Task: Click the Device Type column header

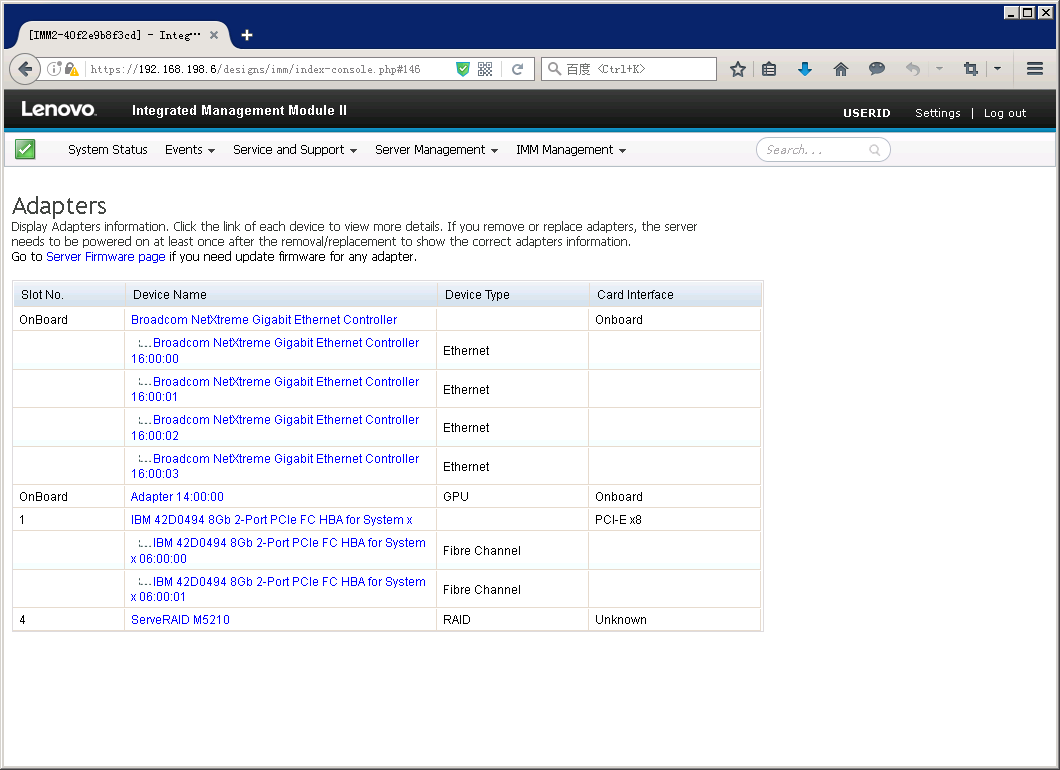Action: coord(513,295)
